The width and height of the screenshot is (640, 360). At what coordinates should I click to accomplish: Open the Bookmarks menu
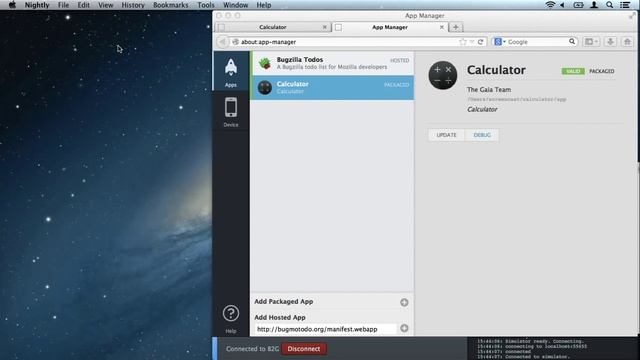[x=171, y=5]
